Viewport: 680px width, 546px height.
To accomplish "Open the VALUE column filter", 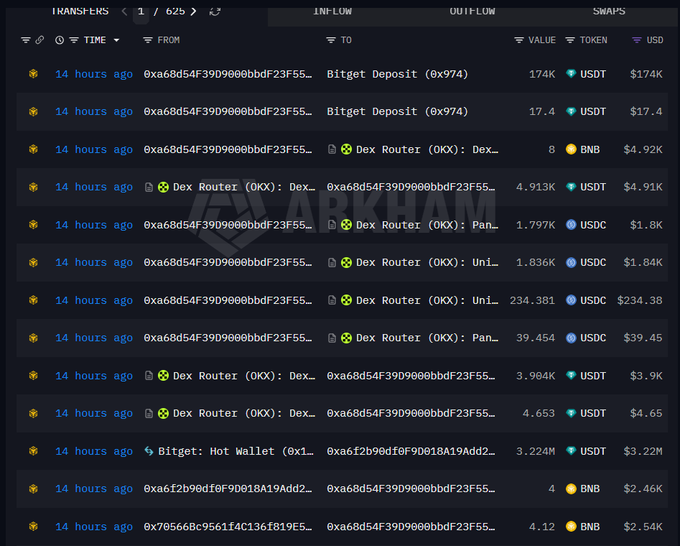I will [x=519, y=40].
